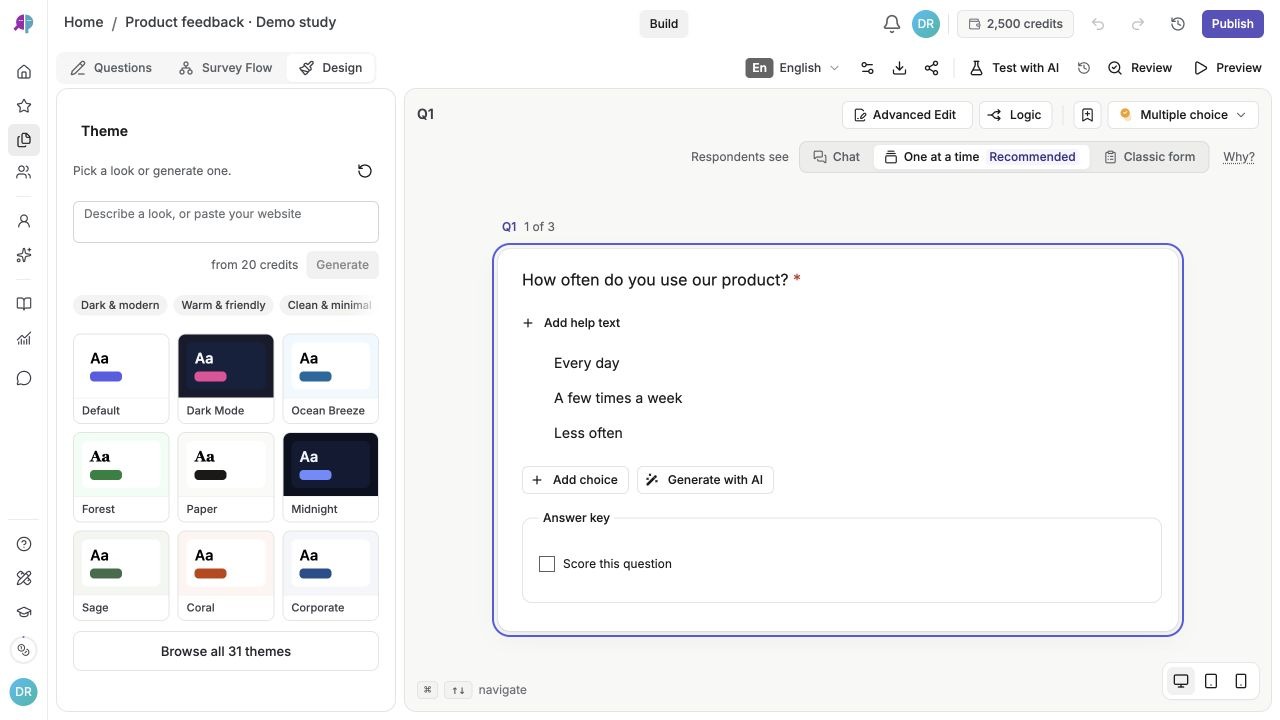The width and height of the screenshot is (1280, 720).
Task: Open the chart analytics icon in sidebar
Action: point(24,338)
